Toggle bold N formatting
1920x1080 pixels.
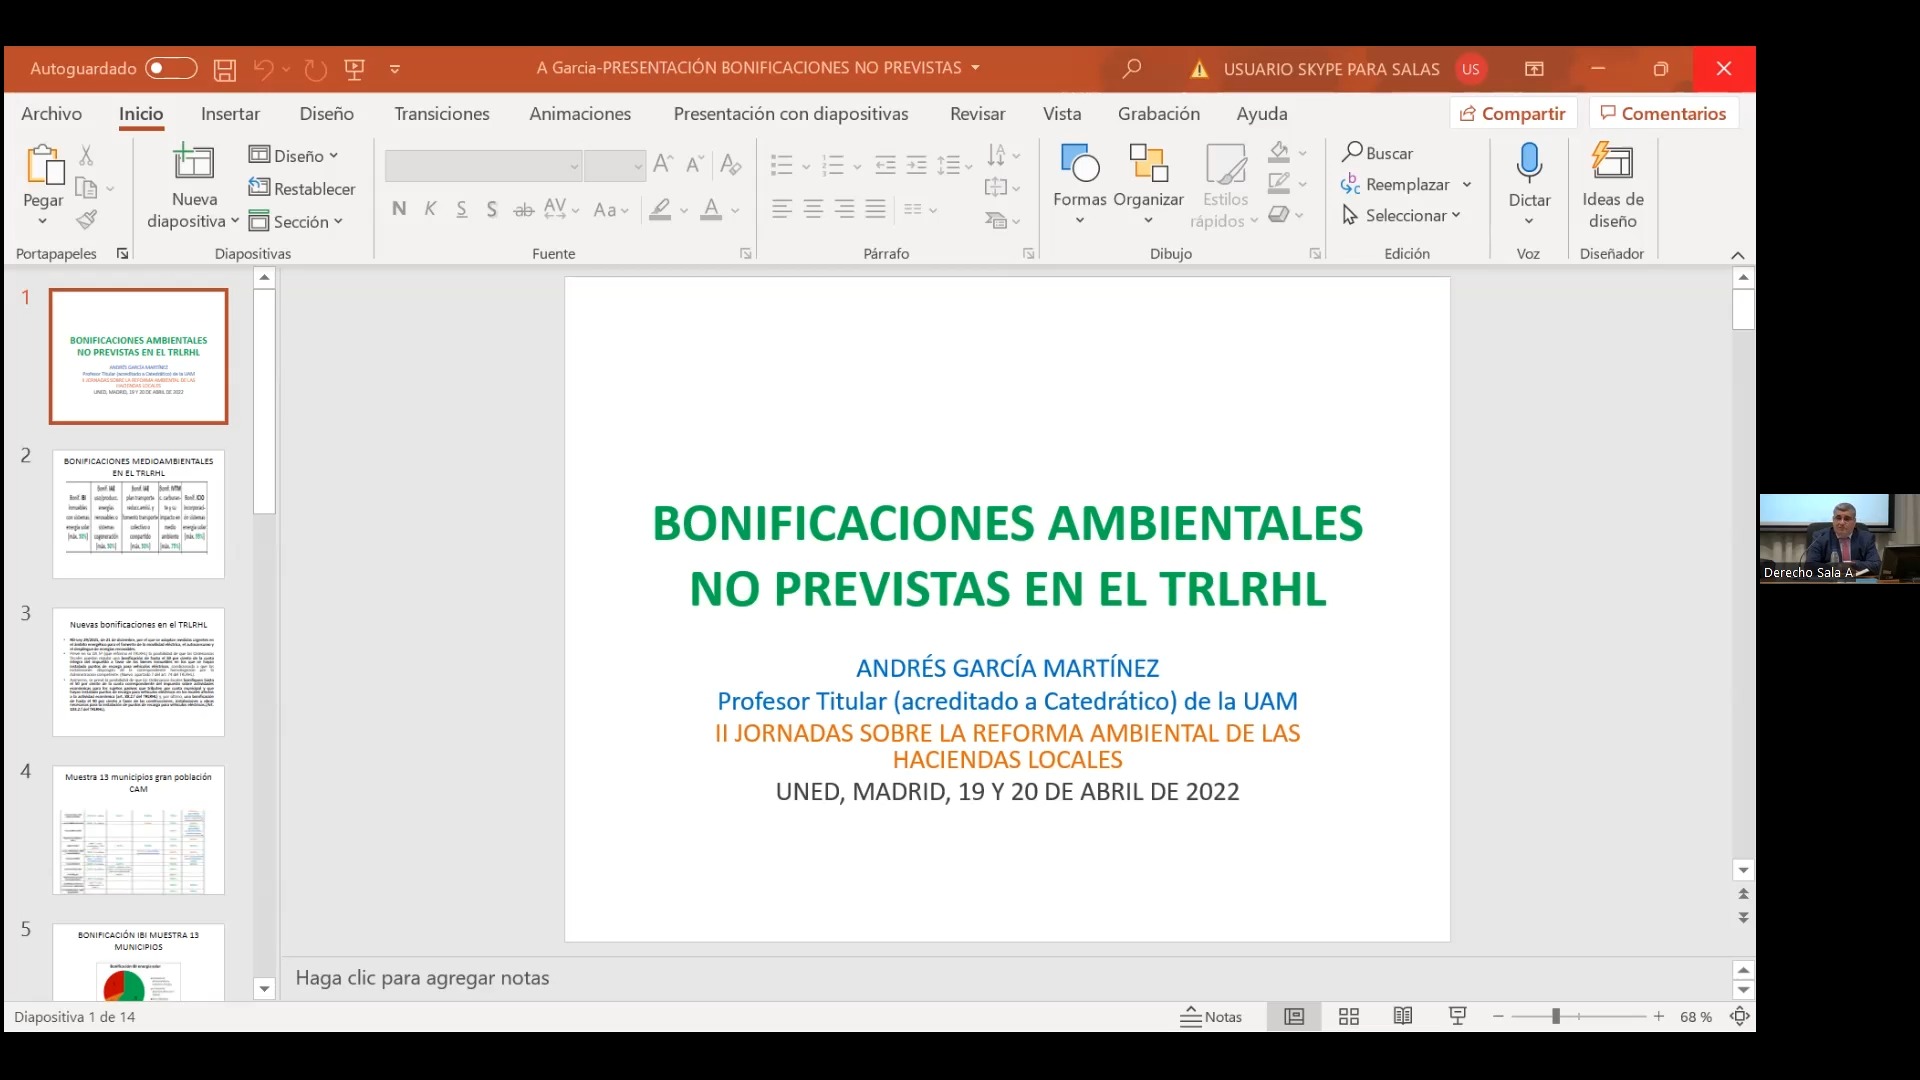[x=399, y=209]
